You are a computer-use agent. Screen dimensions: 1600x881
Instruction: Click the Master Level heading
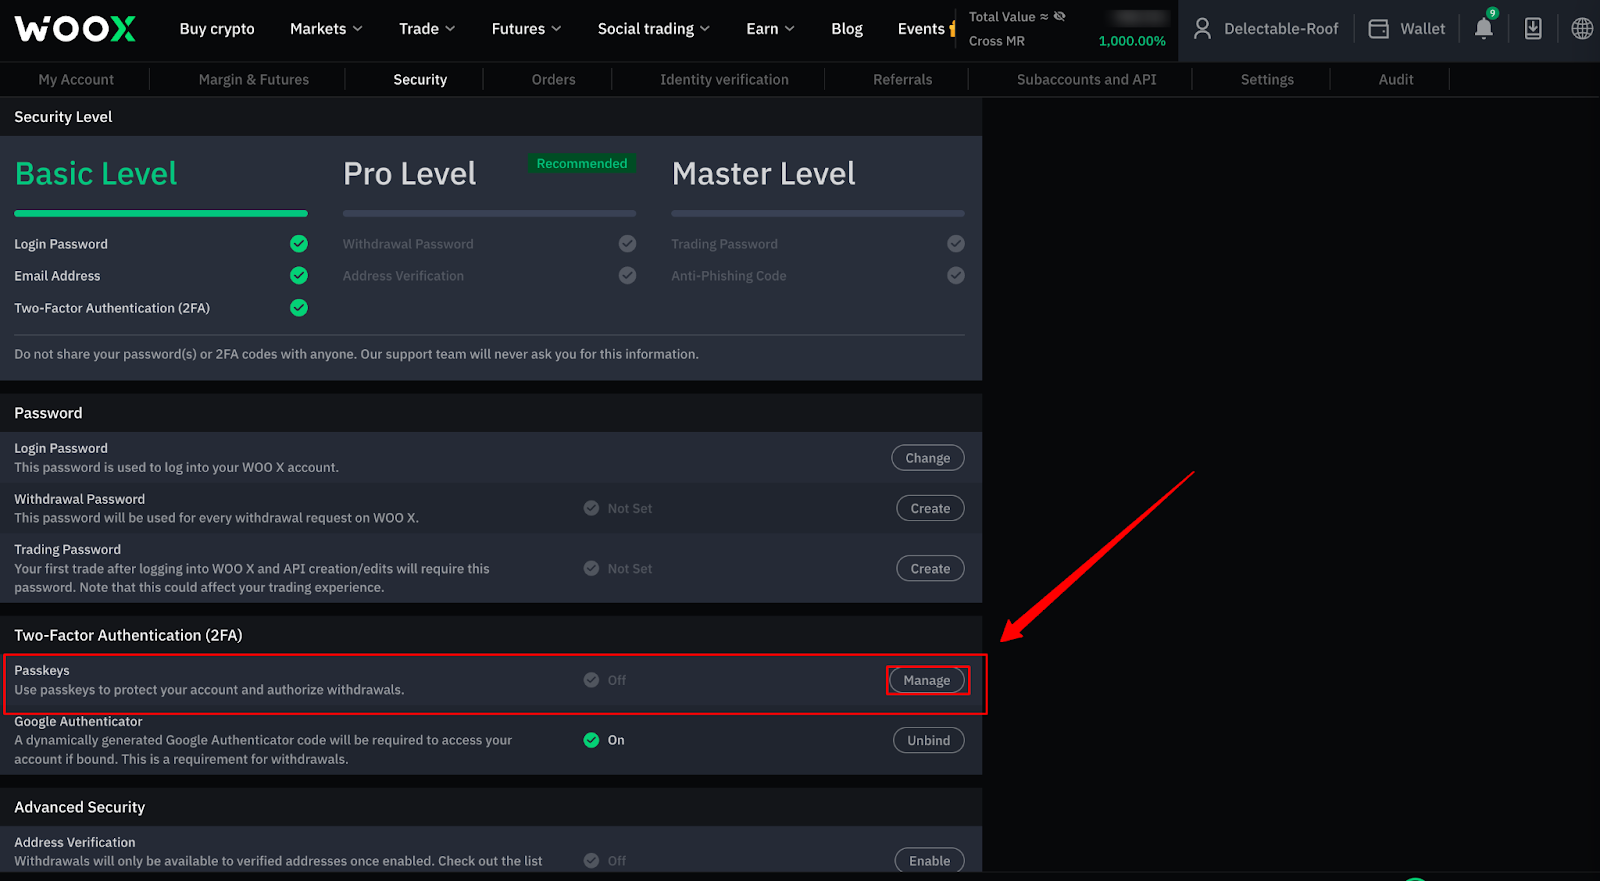click(x=764, y=174)
